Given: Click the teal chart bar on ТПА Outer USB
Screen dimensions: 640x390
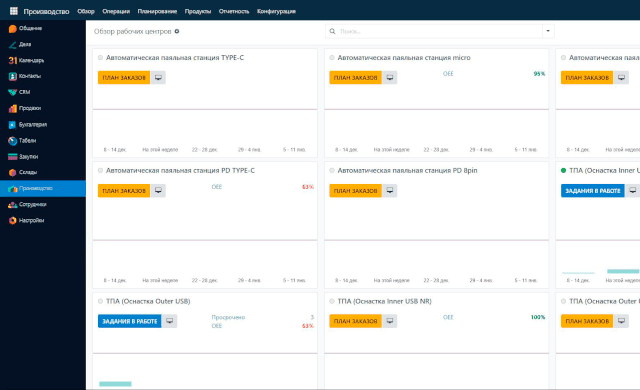Looking at the screenshot, I should coord(116,384).
